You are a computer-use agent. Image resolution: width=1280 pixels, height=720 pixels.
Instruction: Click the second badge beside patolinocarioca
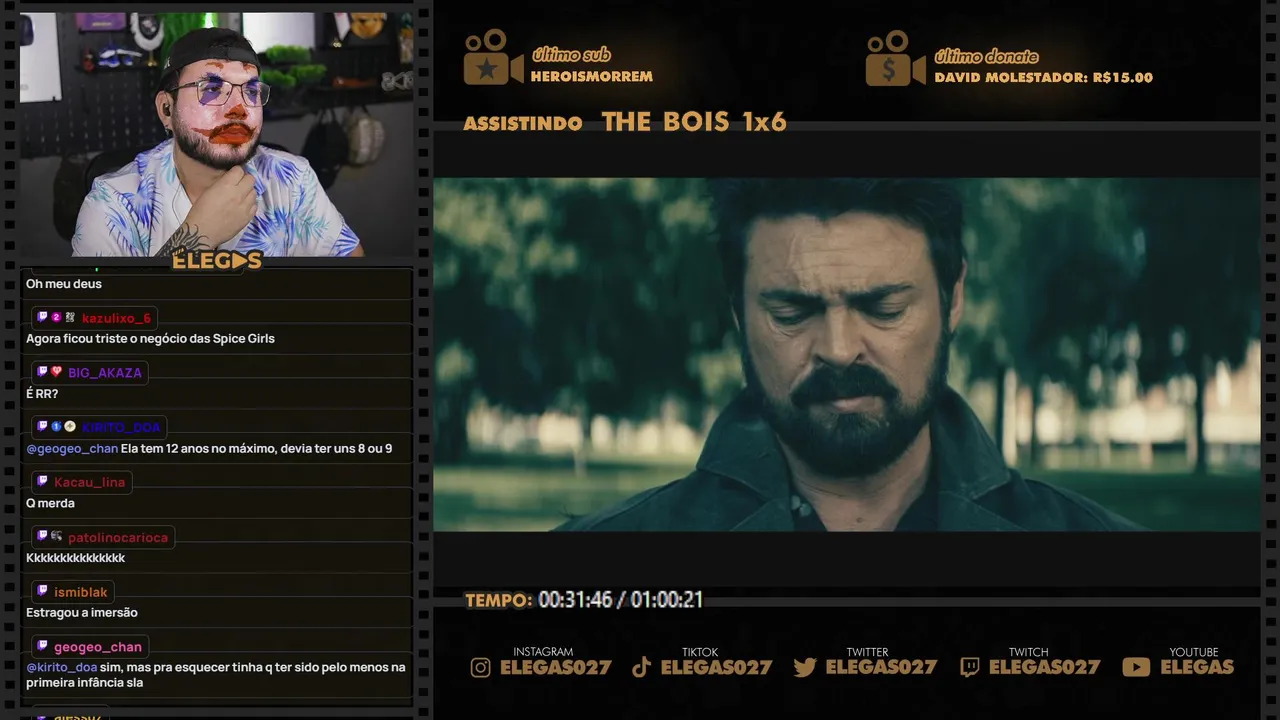tap(57, 536)
